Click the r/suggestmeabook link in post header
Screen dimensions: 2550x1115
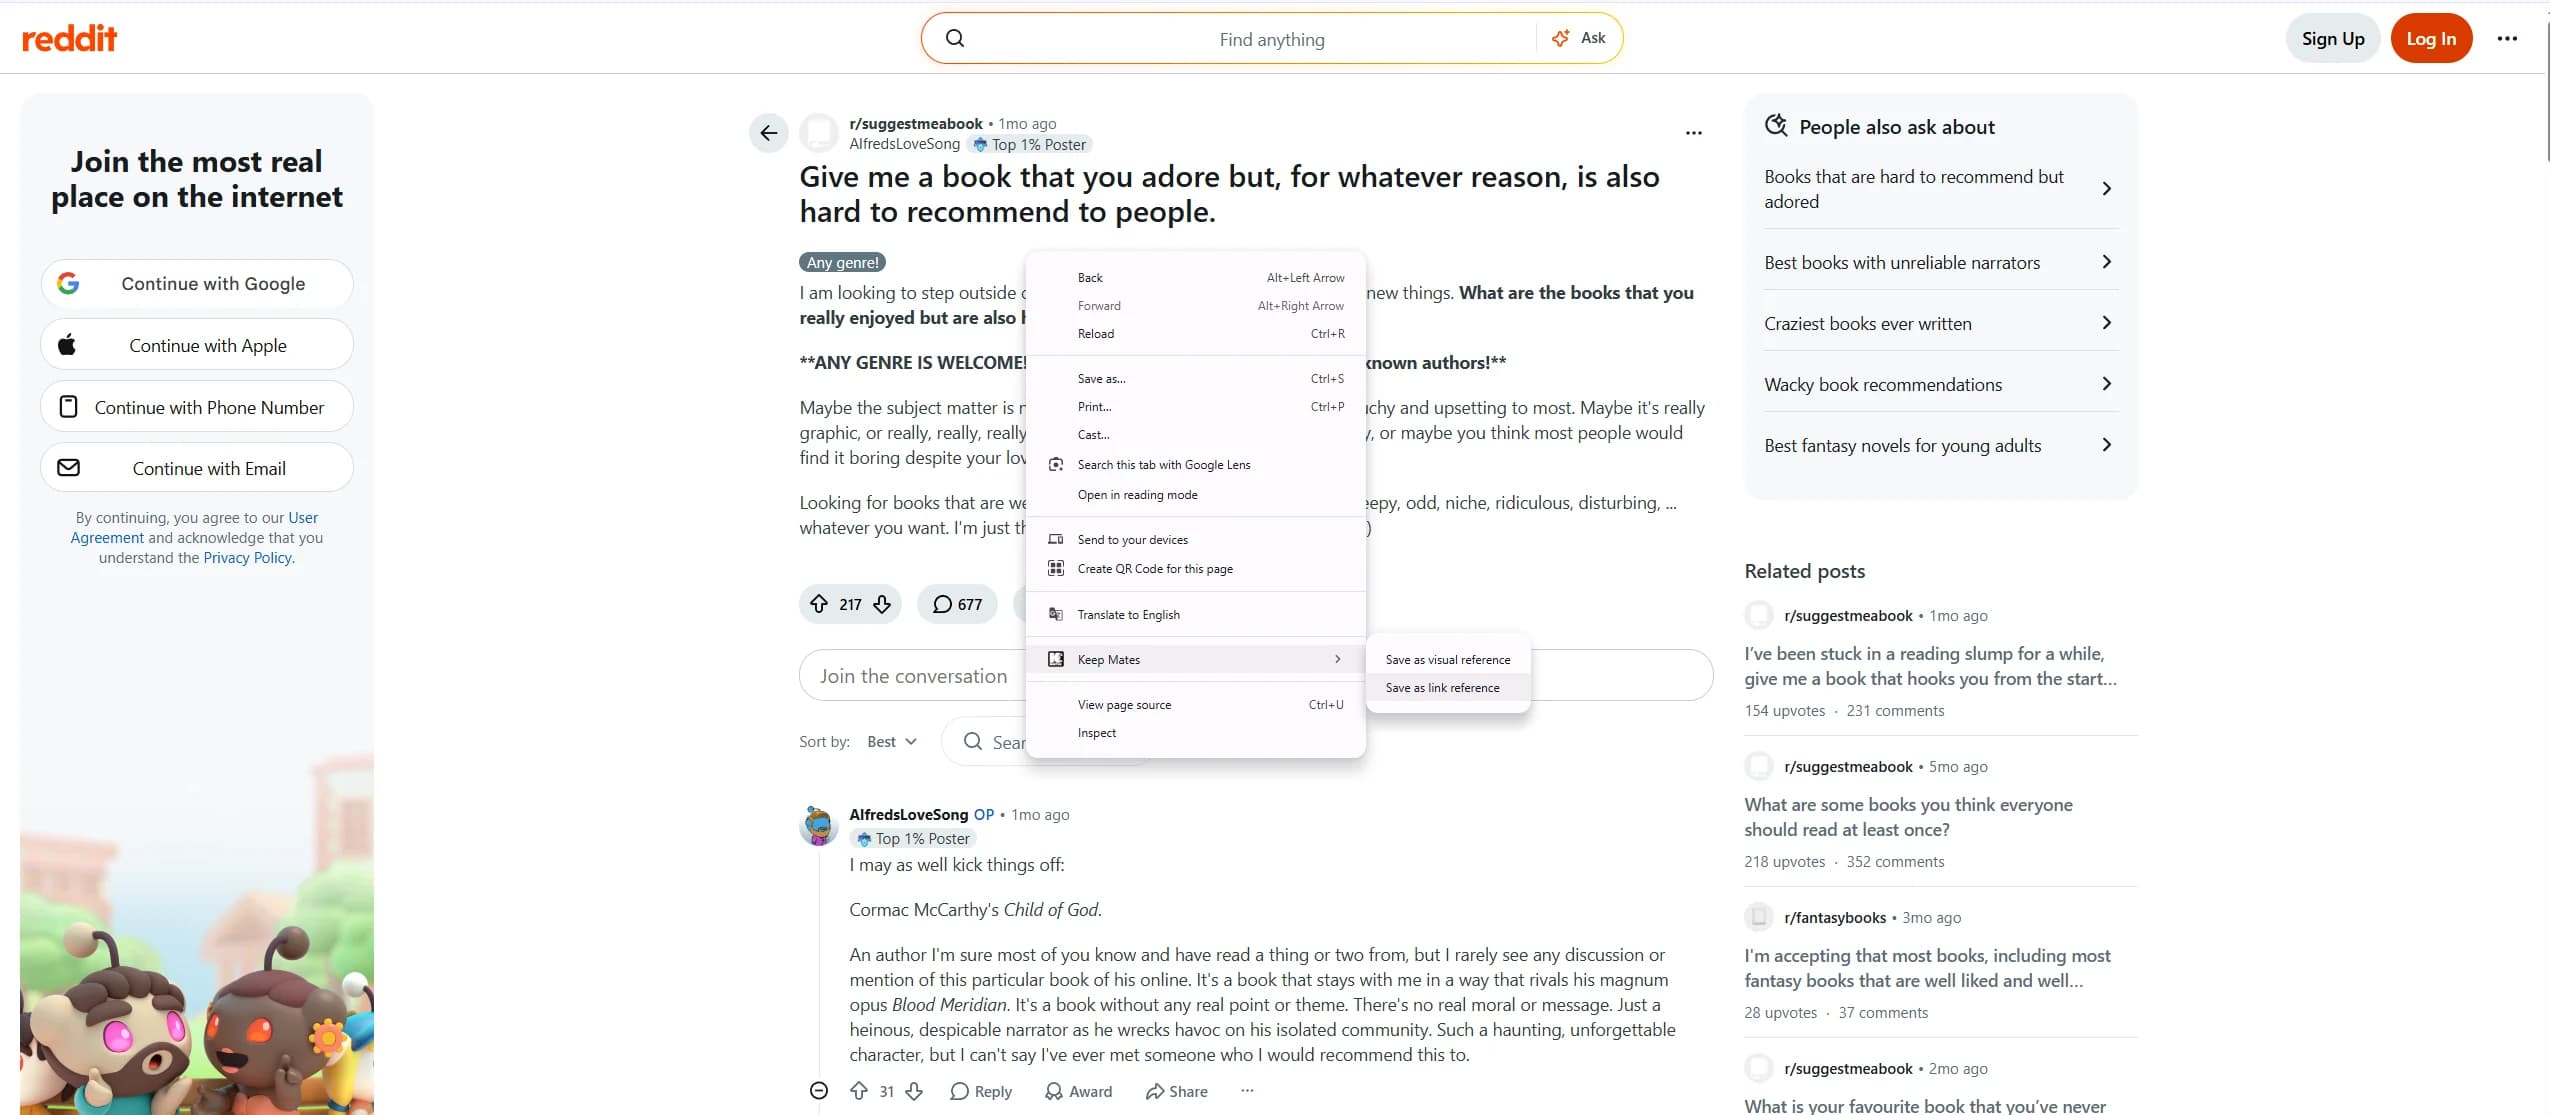(916, 124)
